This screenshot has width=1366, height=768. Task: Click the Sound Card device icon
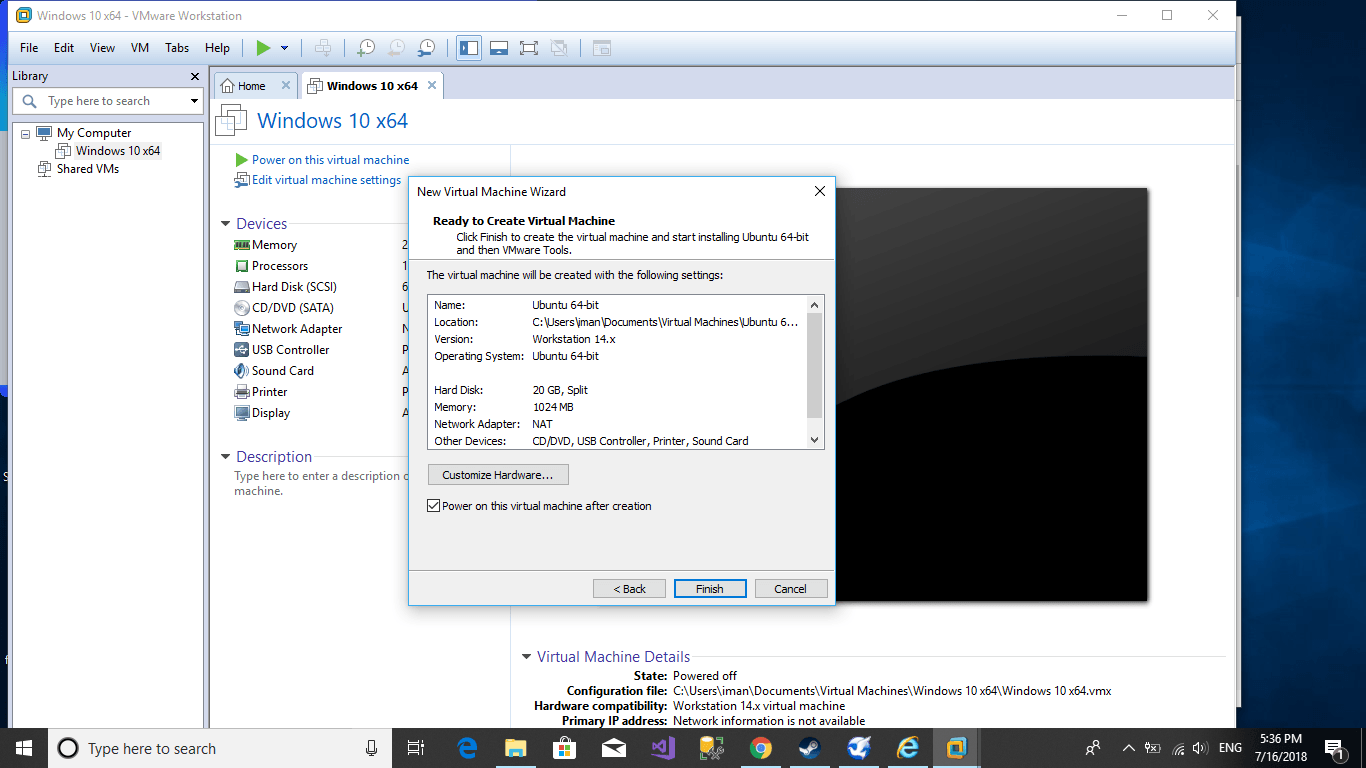[x=242, y=371]
